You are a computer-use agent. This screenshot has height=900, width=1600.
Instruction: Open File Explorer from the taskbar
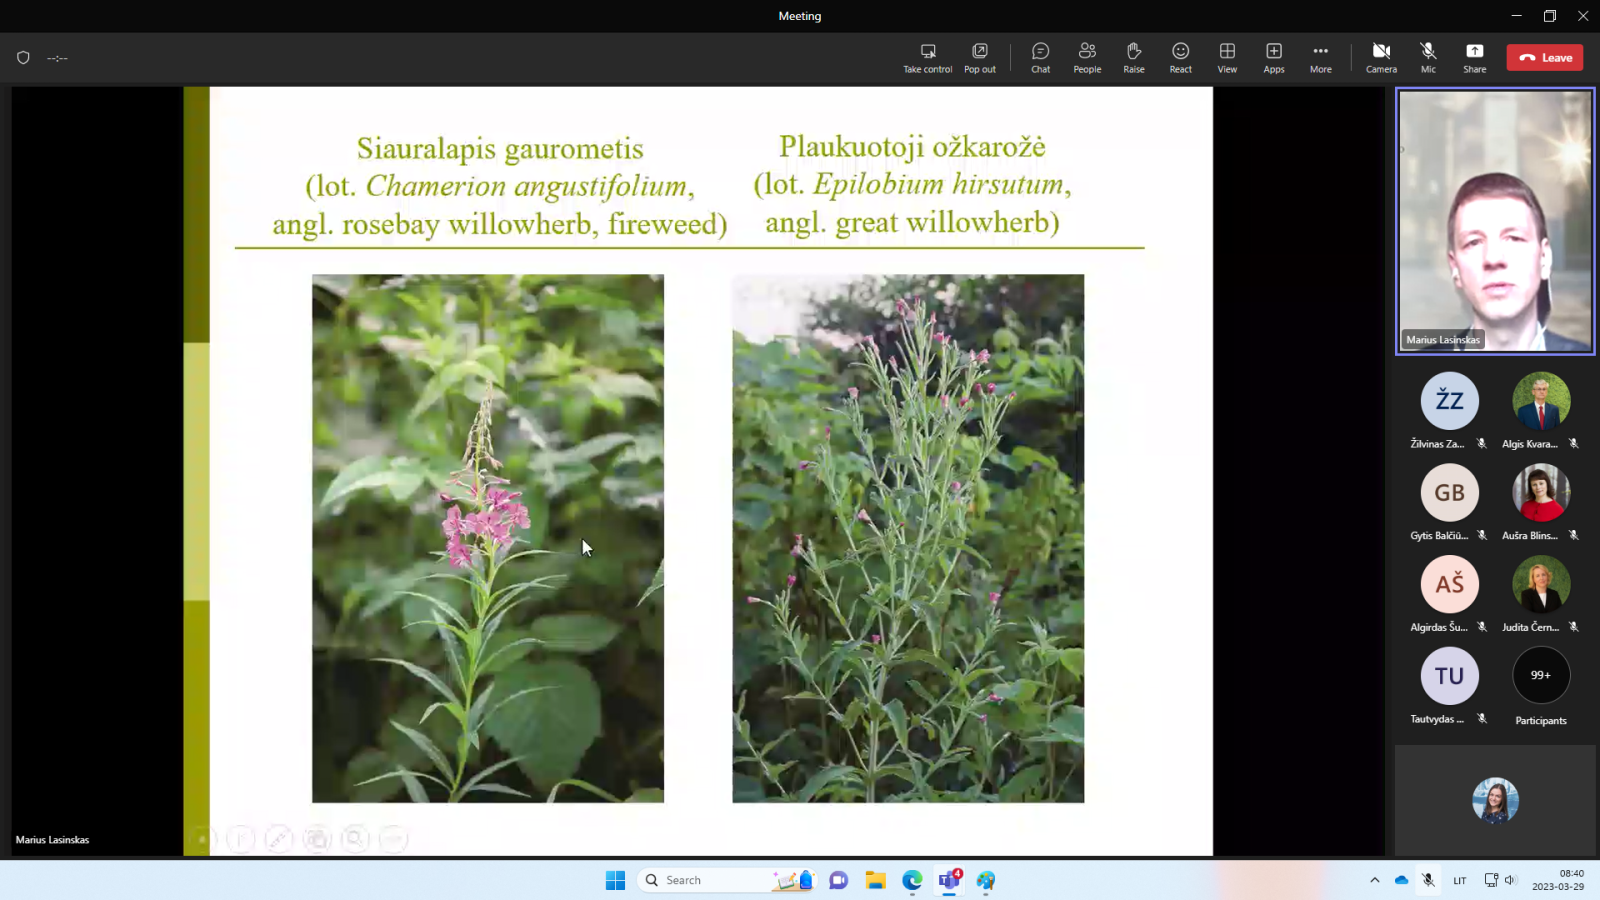click(x=875, y=880)
